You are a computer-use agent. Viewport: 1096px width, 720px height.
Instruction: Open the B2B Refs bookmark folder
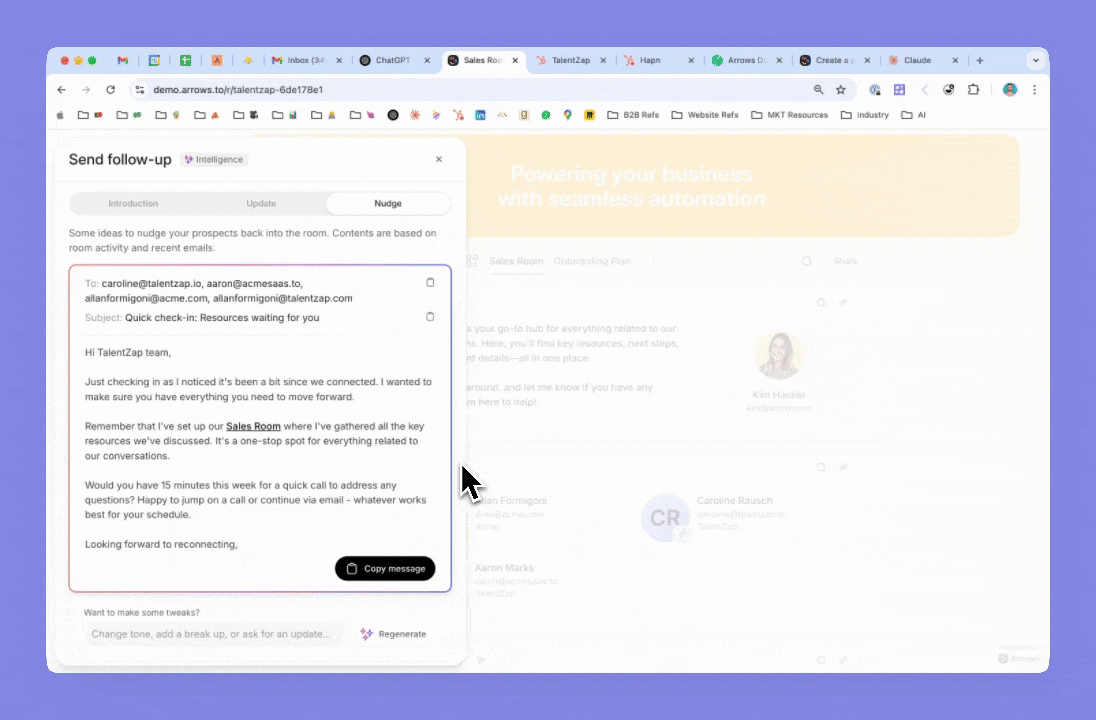633,115
